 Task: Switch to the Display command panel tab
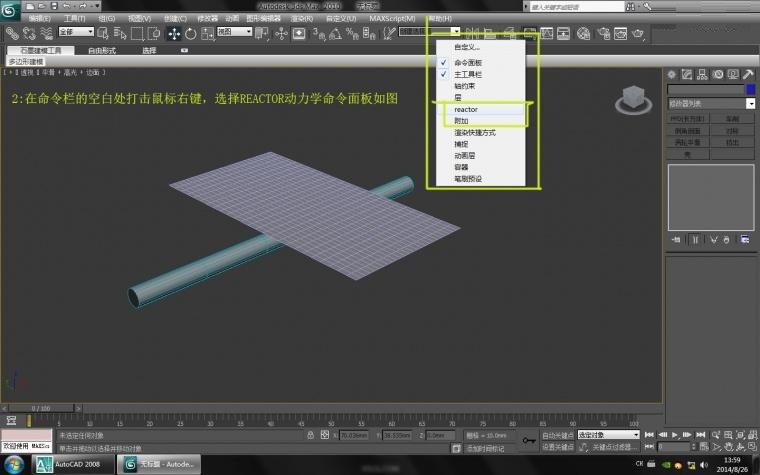[733, 74]
